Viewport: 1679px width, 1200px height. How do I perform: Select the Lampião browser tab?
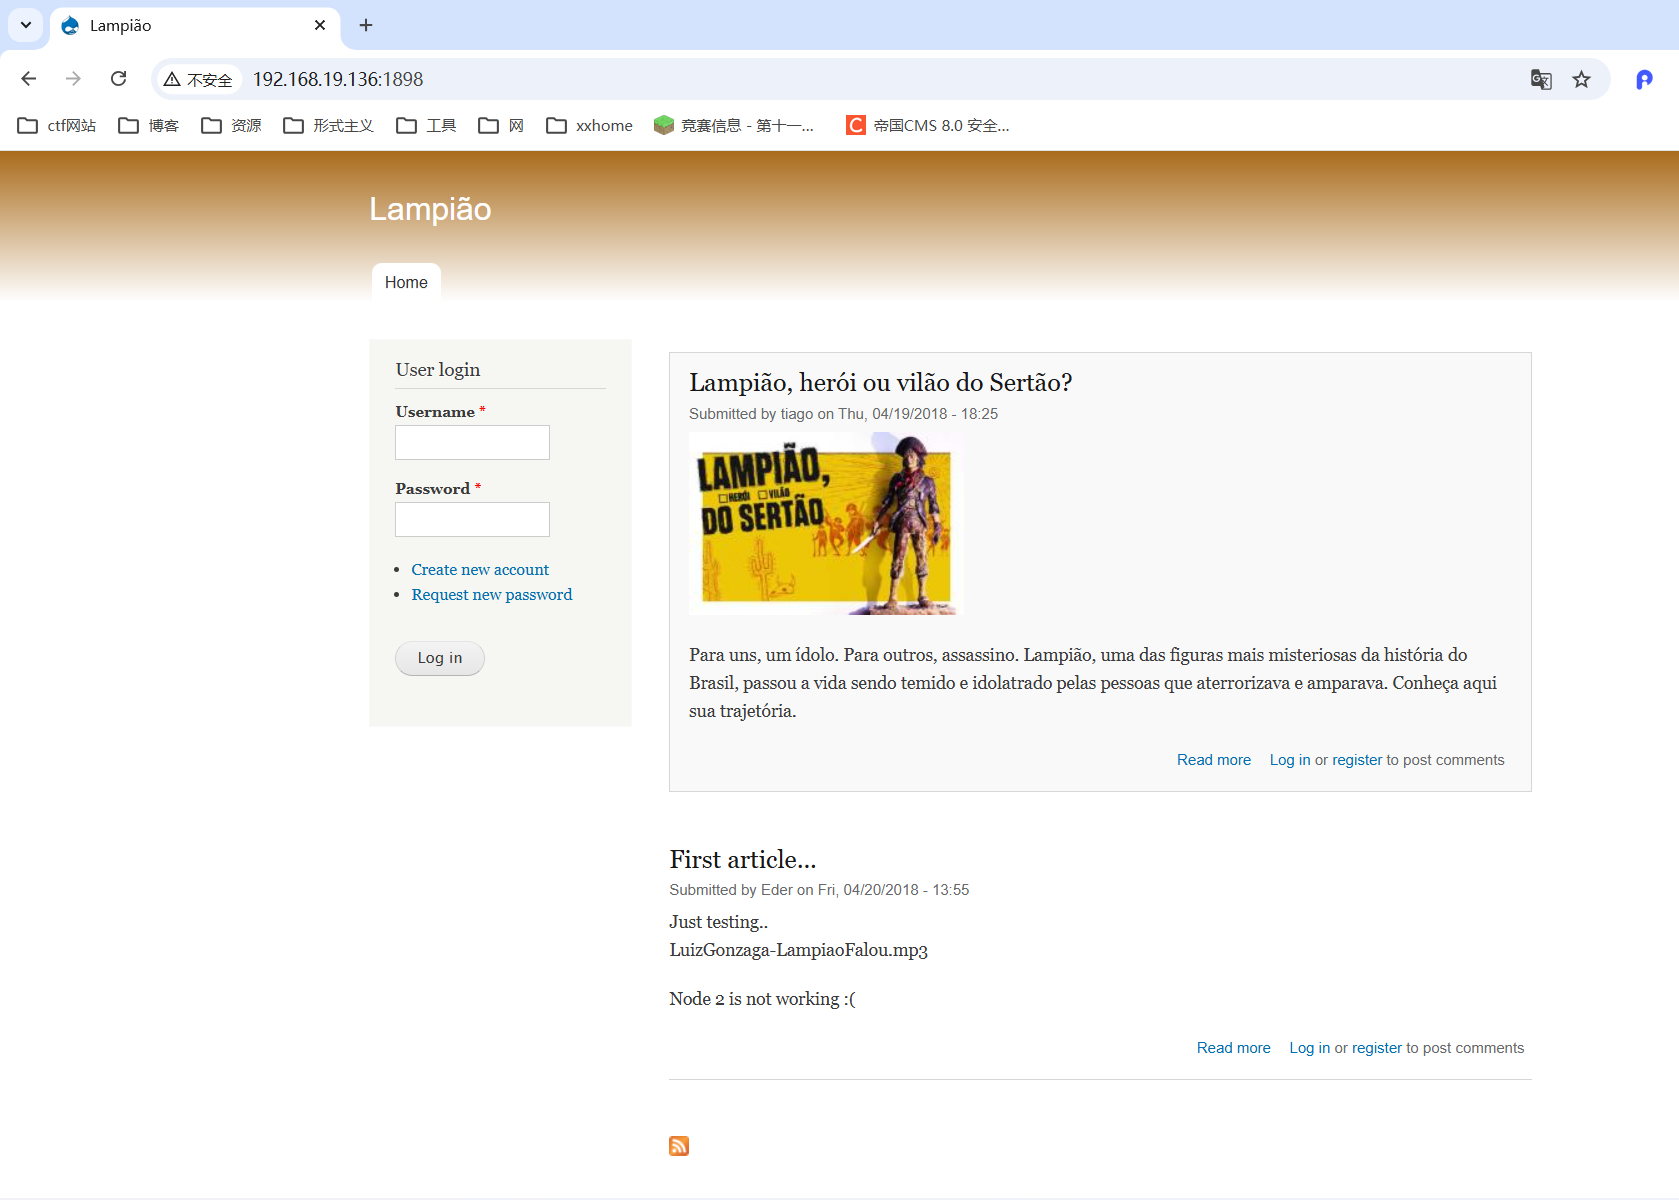(x=195, y=25)
